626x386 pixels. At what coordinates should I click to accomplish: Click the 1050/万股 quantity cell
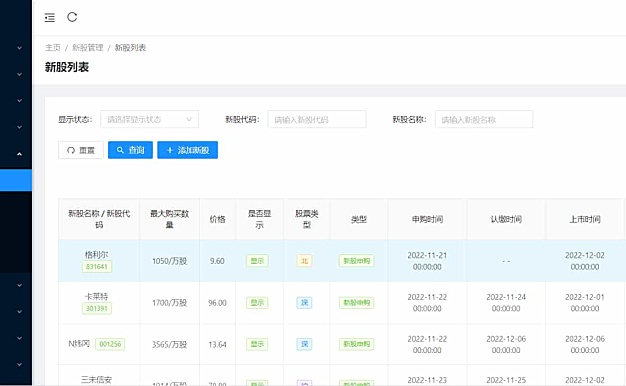pos(169,261)
